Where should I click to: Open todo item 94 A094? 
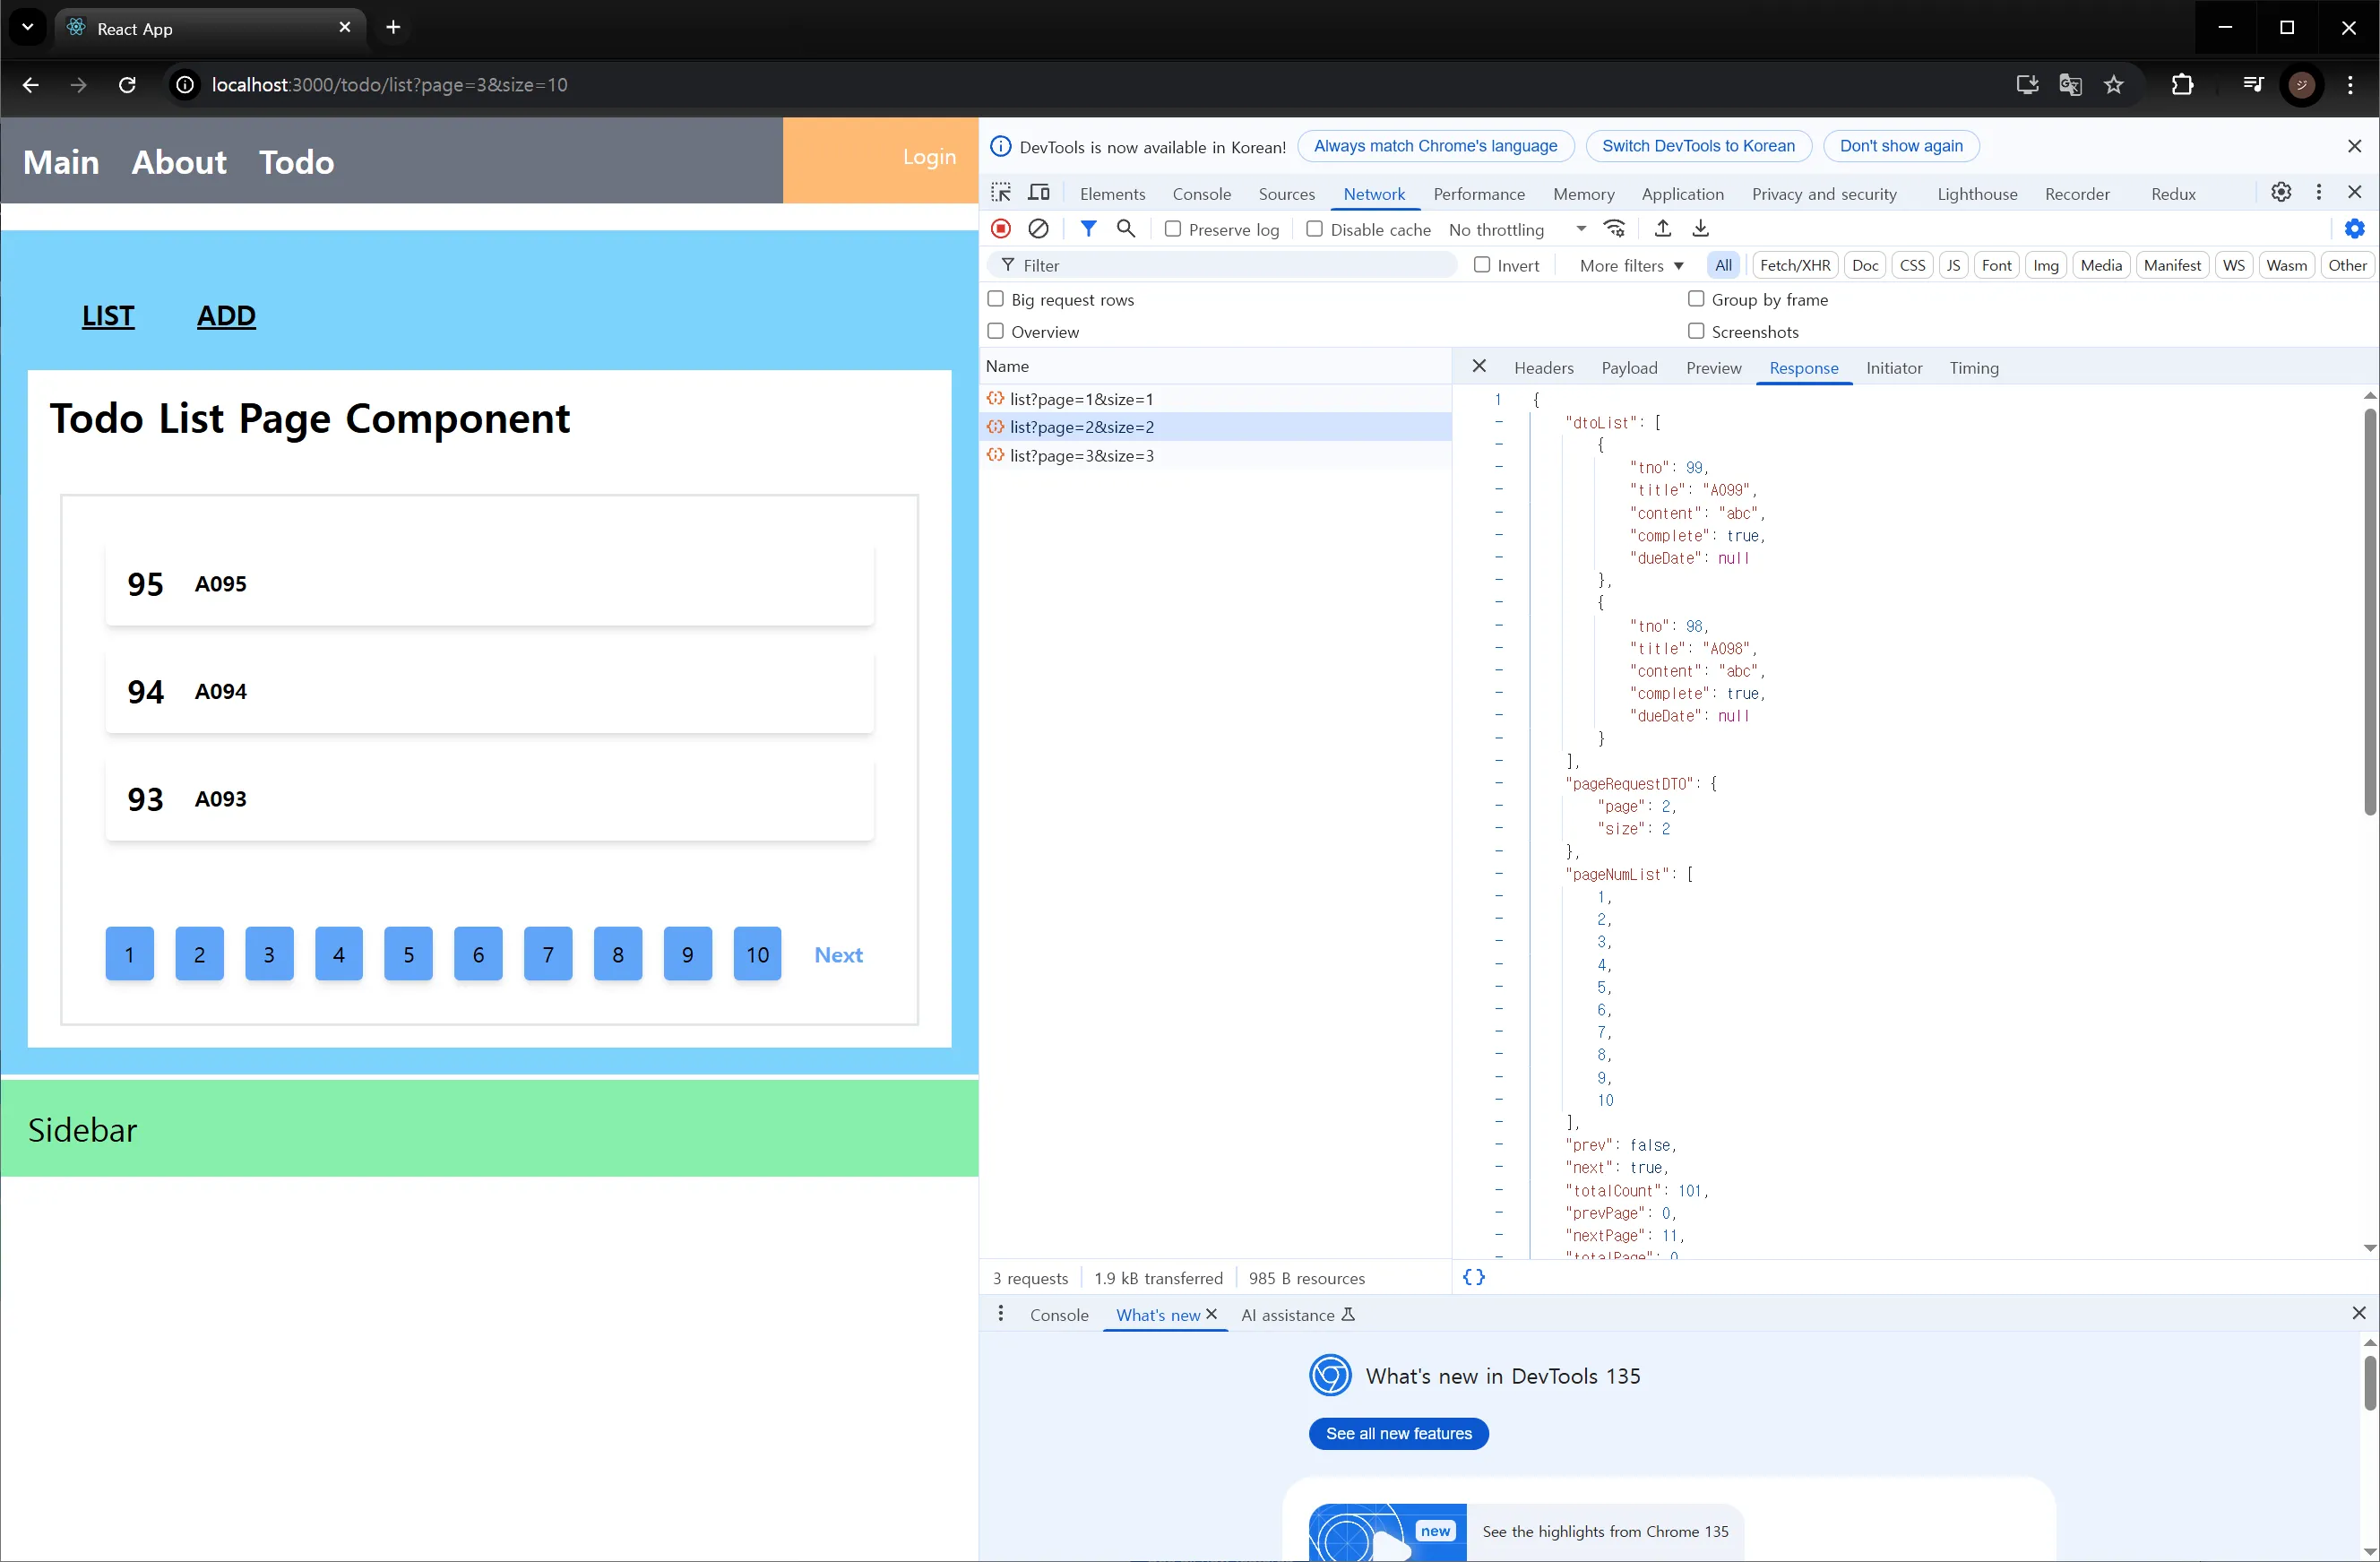[x=489, y=691]
